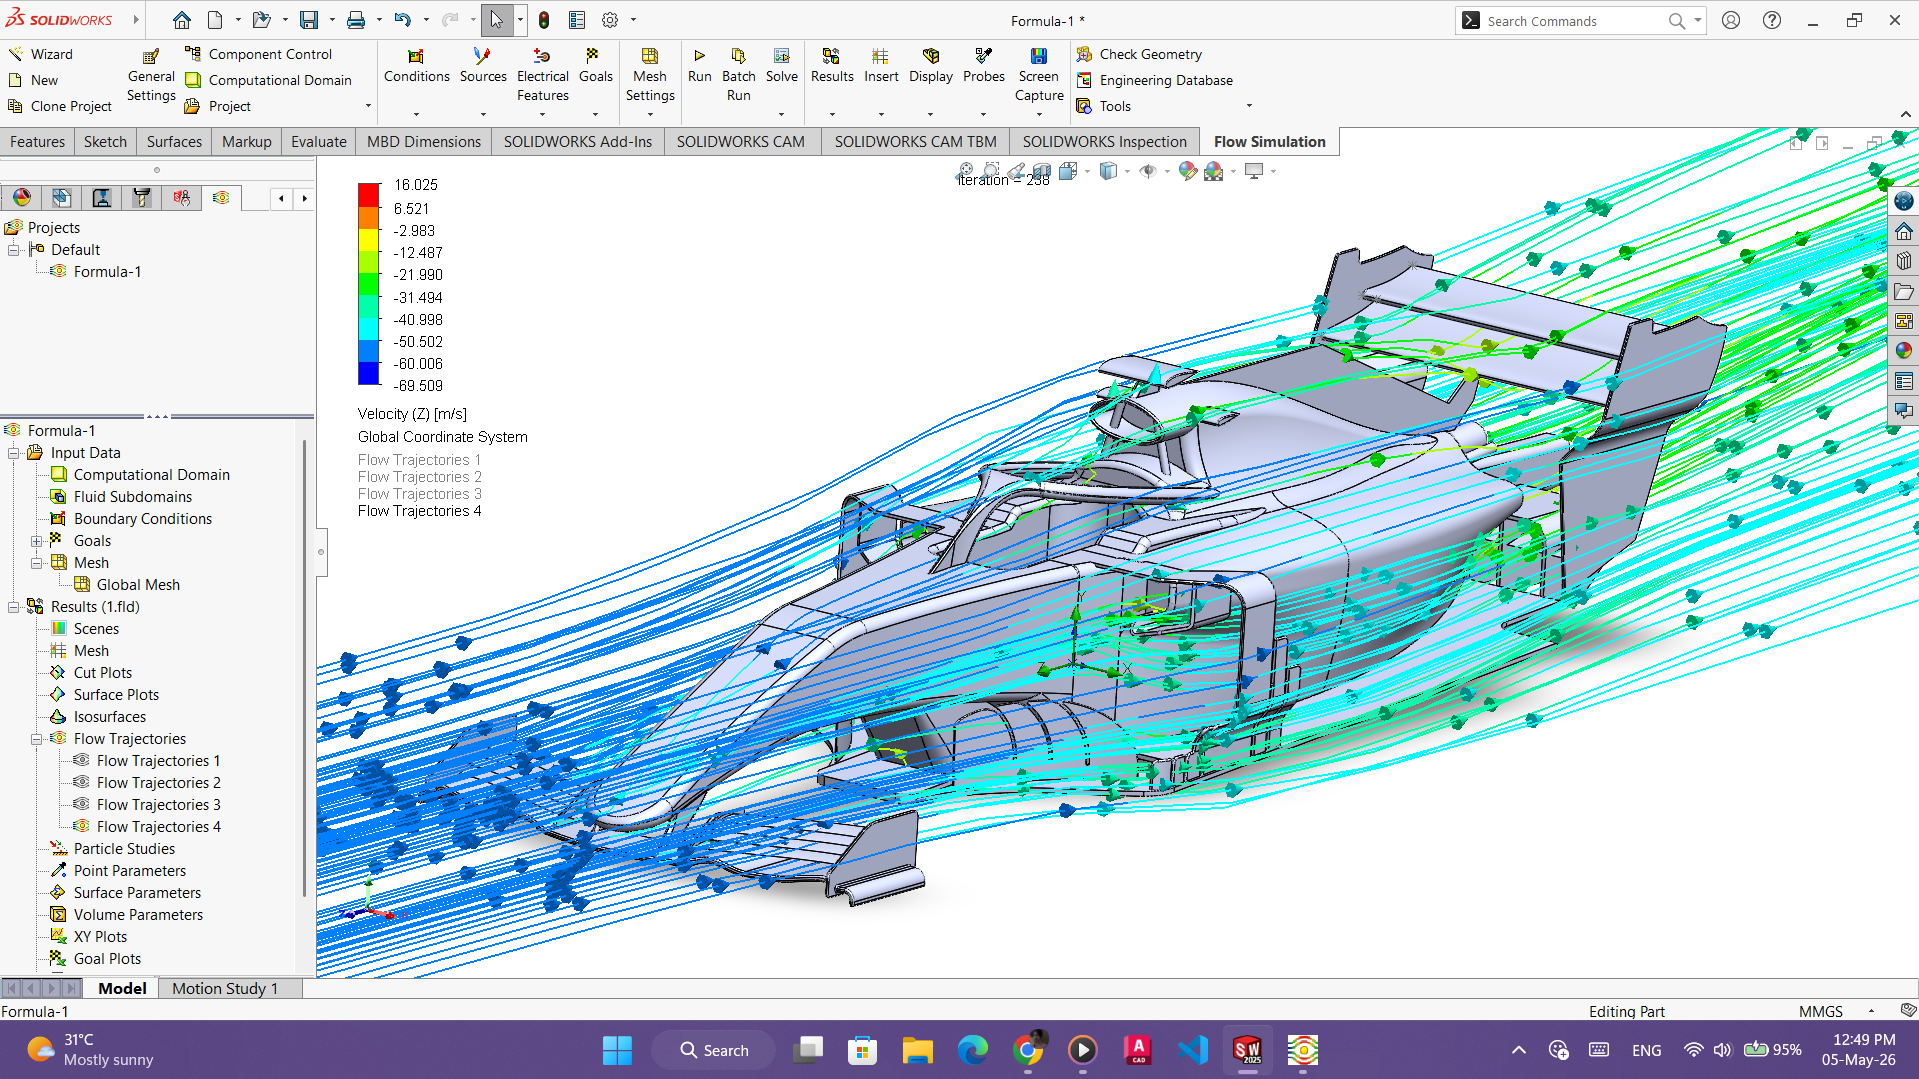
Task: Open the Flow Simulation analysis tree tab
Action: tap(221, 198)
